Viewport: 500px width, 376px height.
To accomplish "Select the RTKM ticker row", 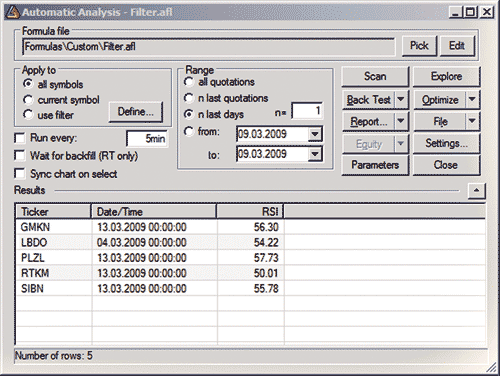I will pos(250,273).
